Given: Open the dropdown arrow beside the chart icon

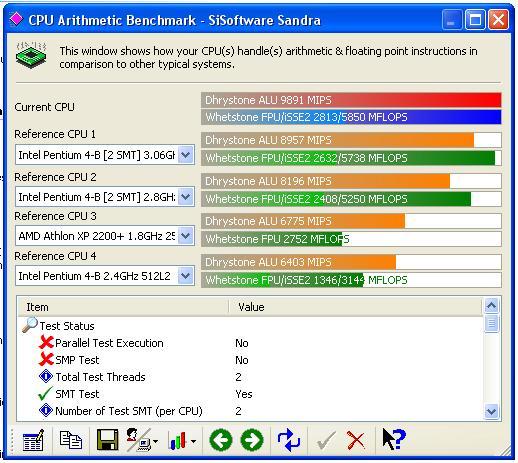Looking at the screenshot, I should (x=193, y=442).
